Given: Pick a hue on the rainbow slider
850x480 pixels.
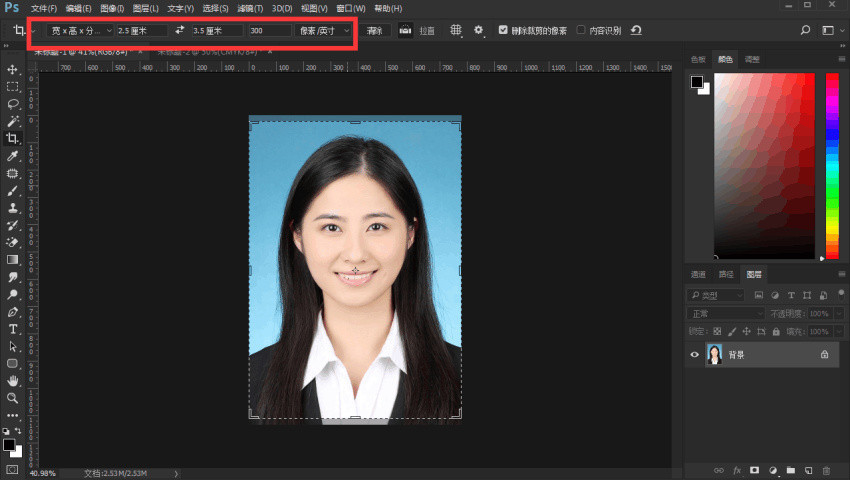Looking at the screenshot, I should point(832,166).
